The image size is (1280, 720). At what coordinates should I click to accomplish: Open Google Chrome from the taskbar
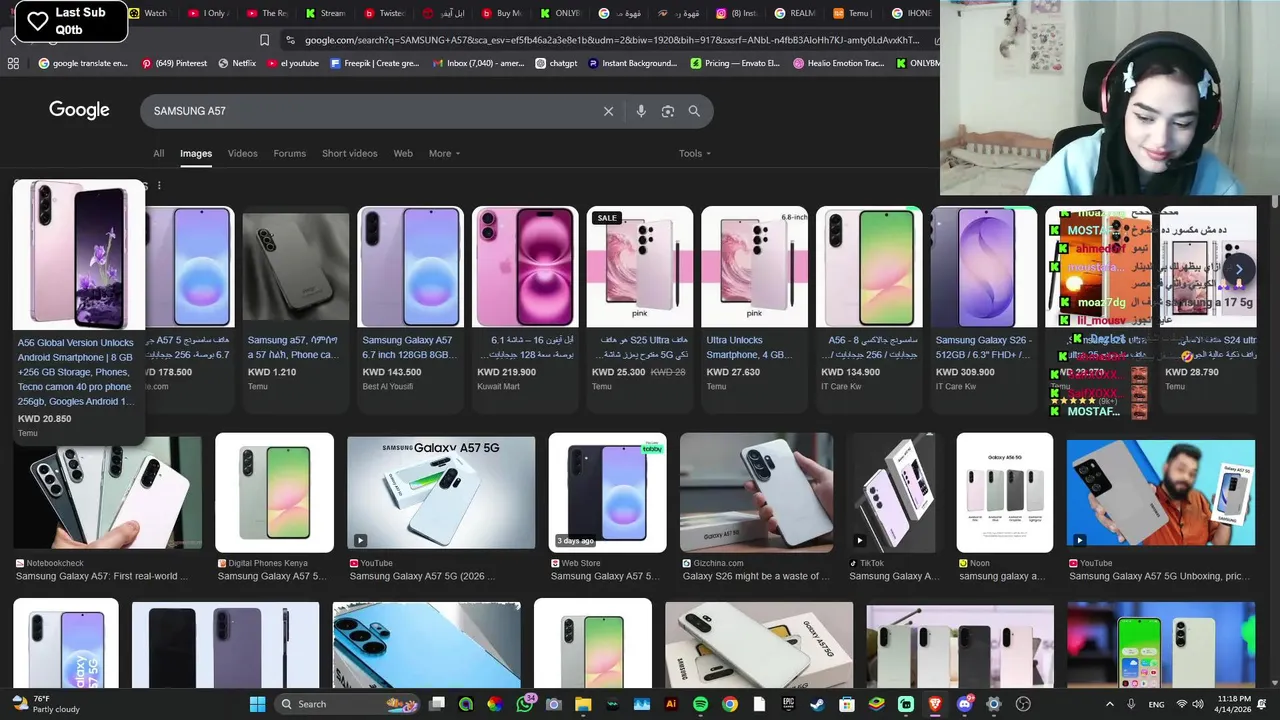coord(730,704)
